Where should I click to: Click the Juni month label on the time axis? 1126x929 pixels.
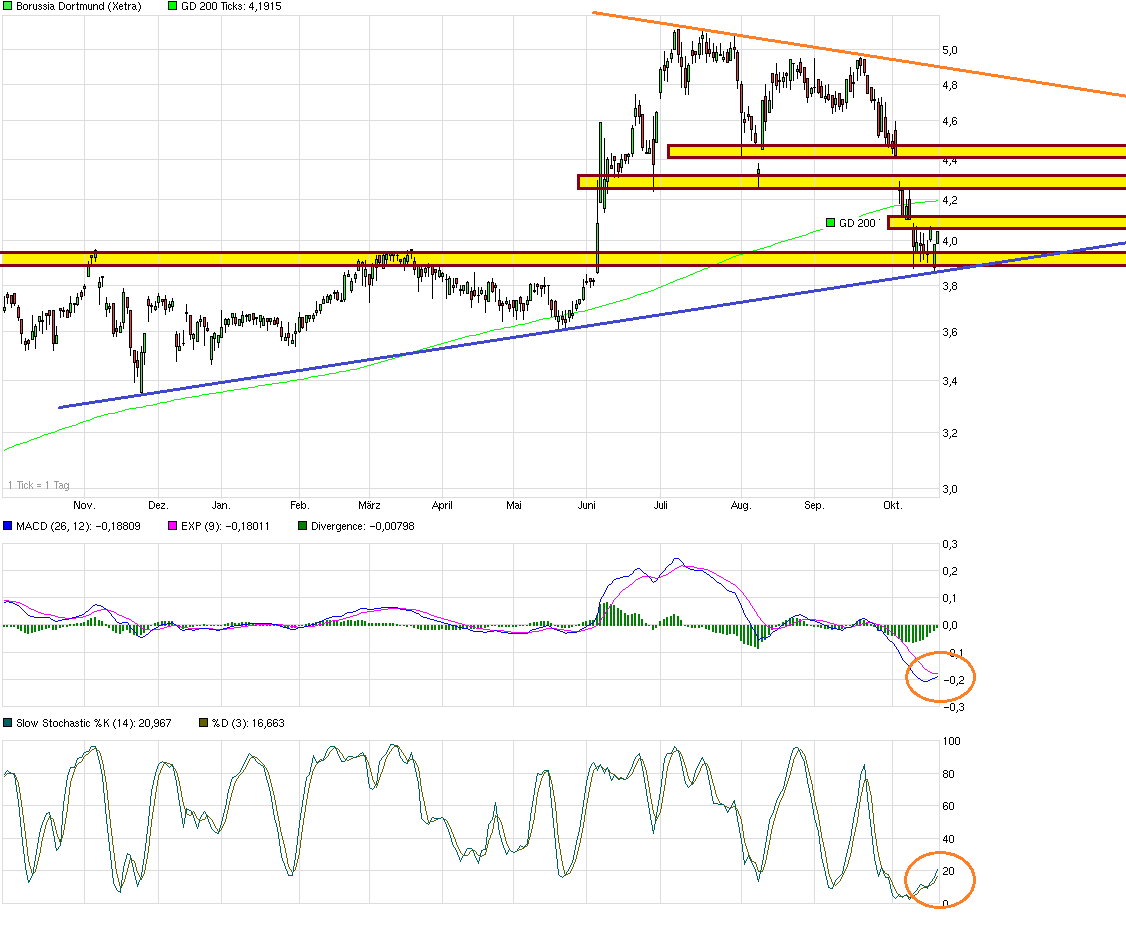pyautogui.click(x=587, y=505)
